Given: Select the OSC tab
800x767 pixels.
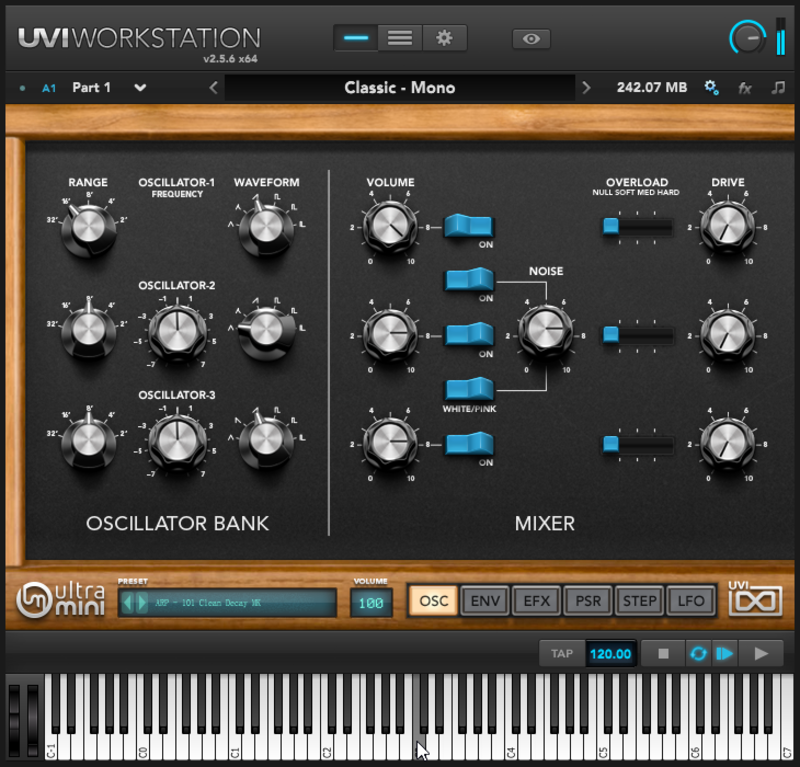Looking at the screenshot, I should tap(433, 601).
